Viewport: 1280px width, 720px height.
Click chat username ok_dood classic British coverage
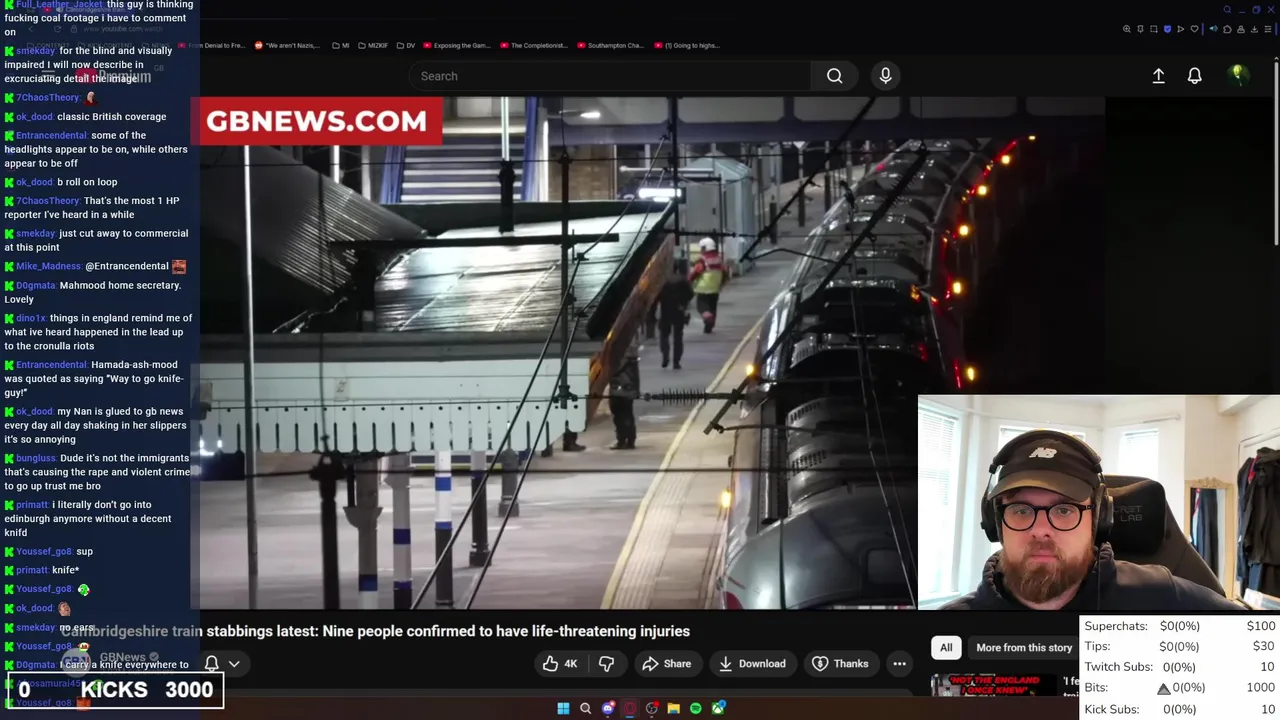coord(34,116)
